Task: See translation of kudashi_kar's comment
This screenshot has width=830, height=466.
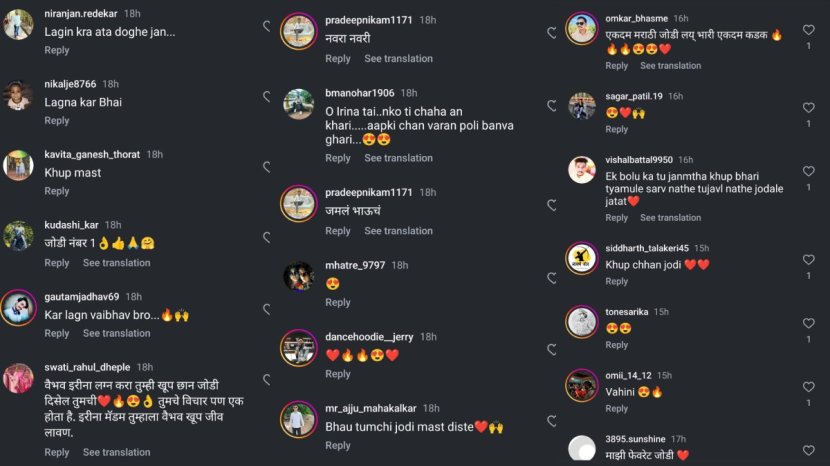Action: click(x=116, y=263)
